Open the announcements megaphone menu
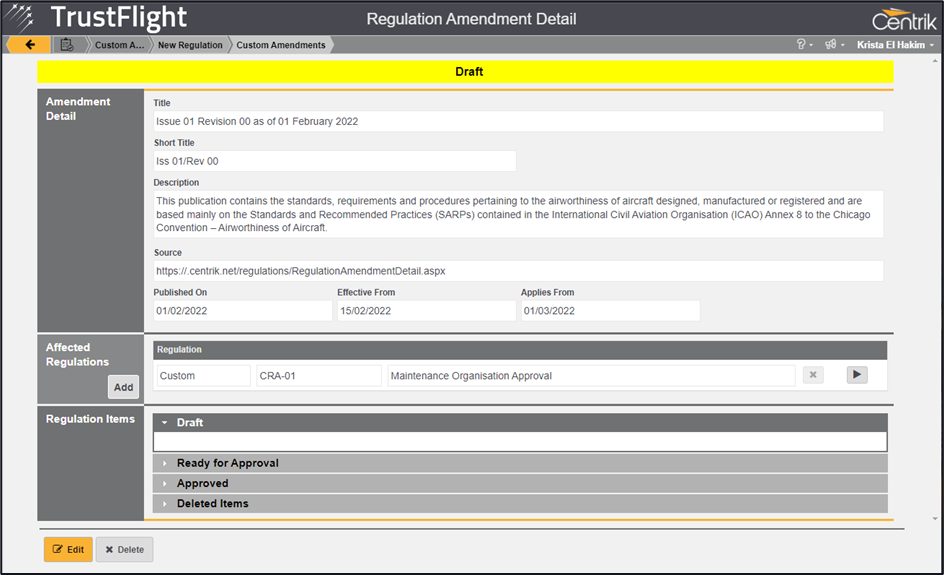 [832, 45]
